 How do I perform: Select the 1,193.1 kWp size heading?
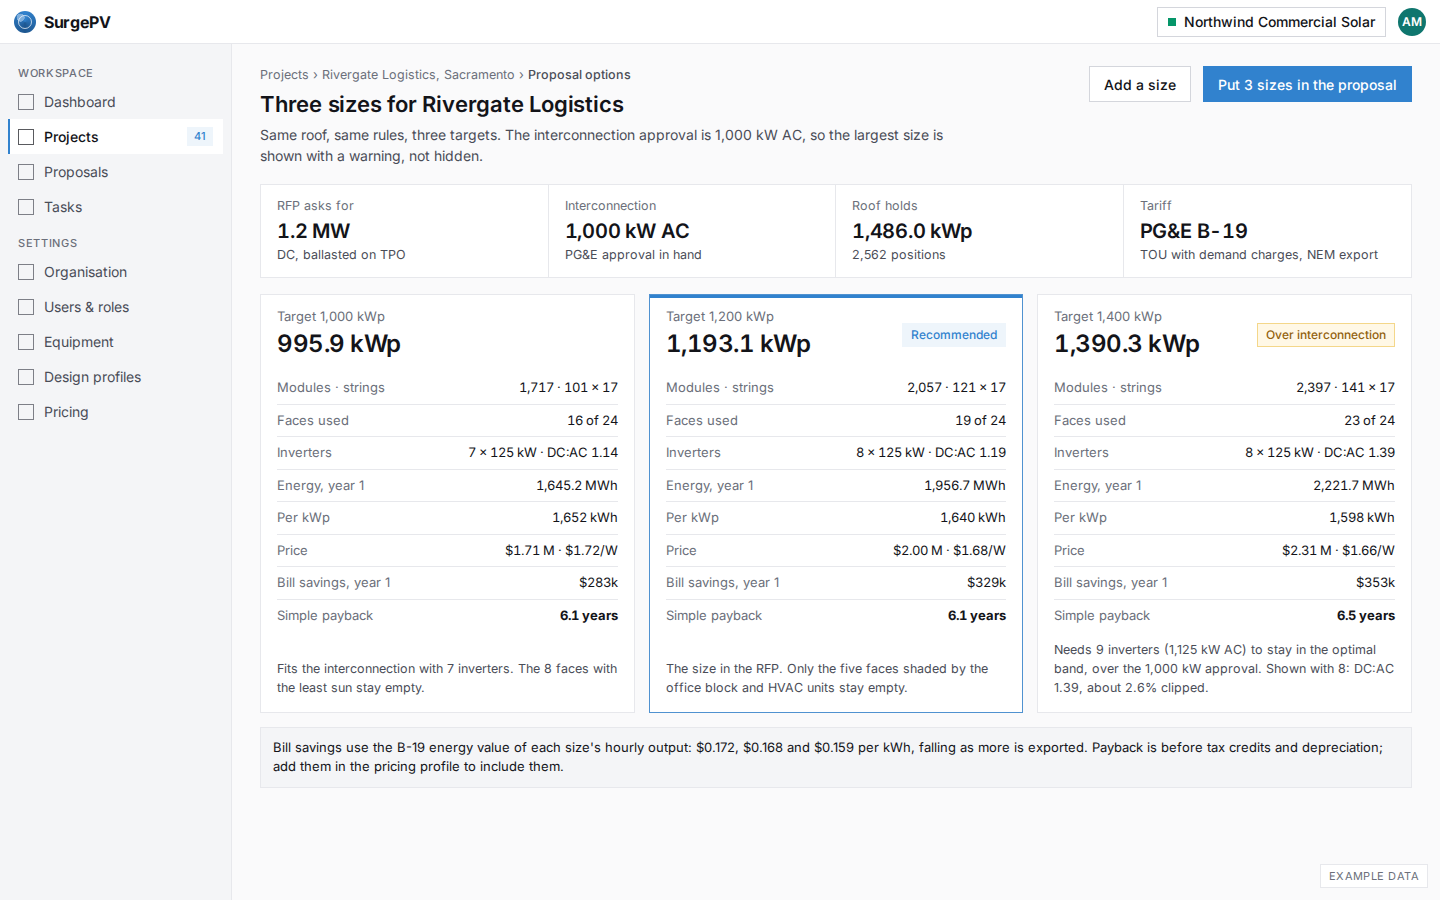[738, 344]
